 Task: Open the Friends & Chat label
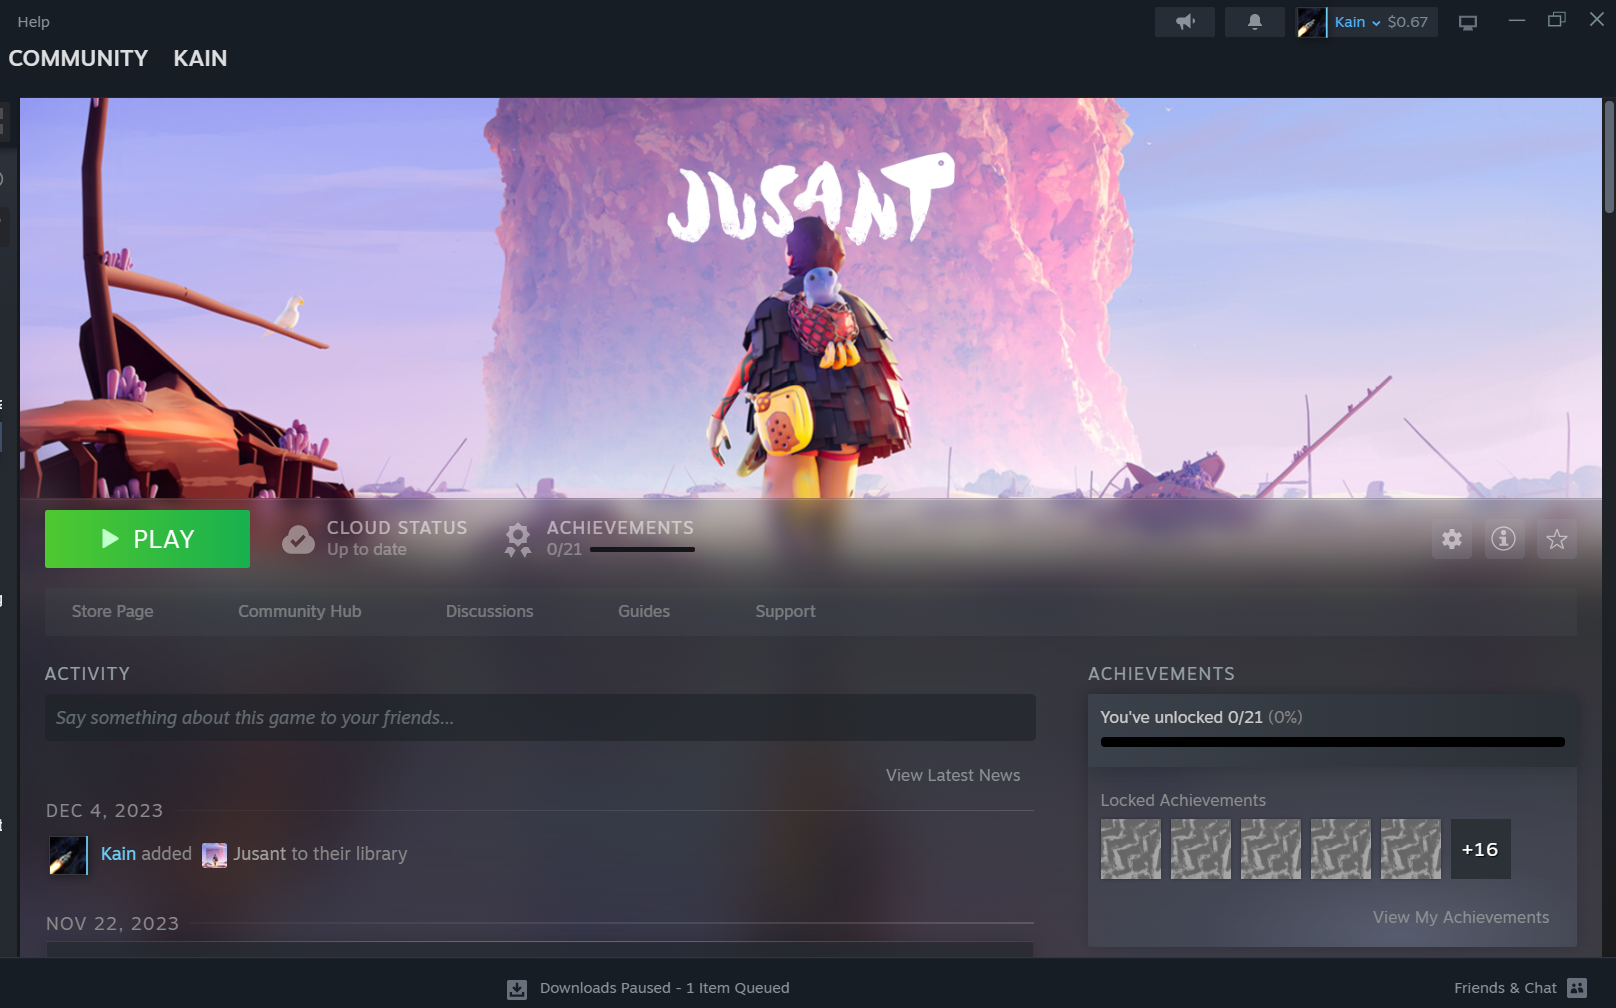click(1505, 988)
